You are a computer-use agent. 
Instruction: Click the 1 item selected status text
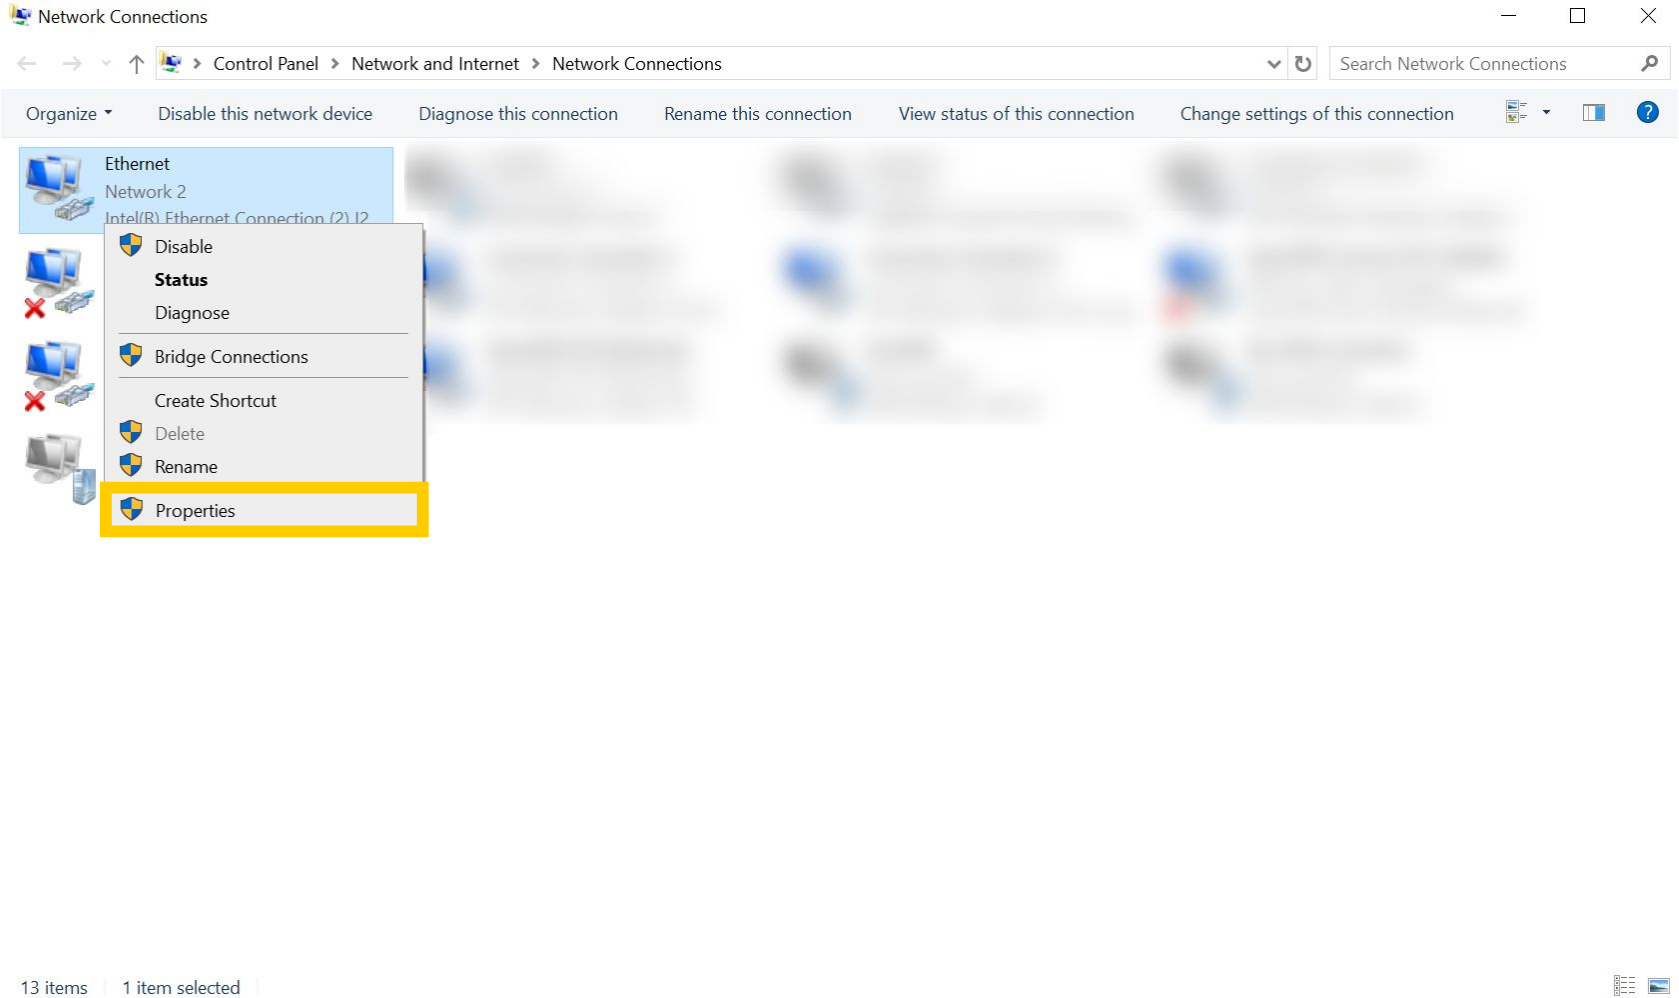click(x=181, y=988)
